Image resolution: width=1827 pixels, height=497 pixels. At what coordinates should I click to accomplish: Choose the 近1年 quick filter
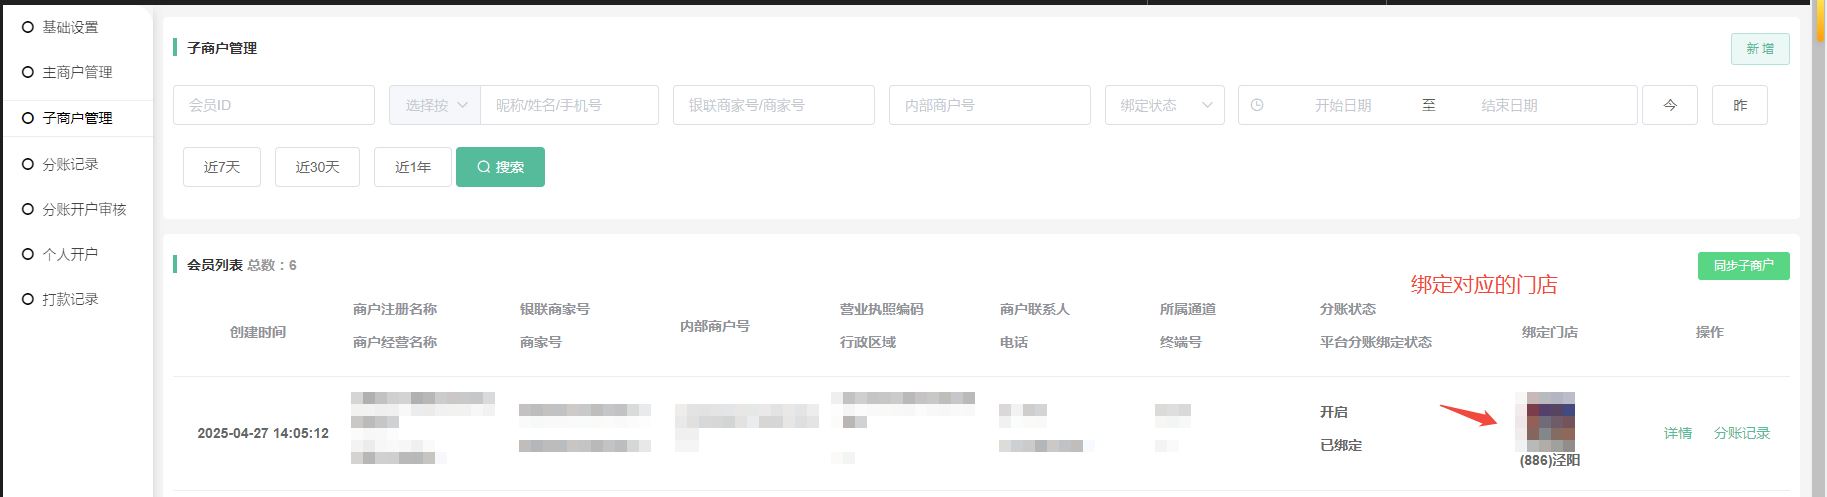pyautogui.click(x=412, y=167)
